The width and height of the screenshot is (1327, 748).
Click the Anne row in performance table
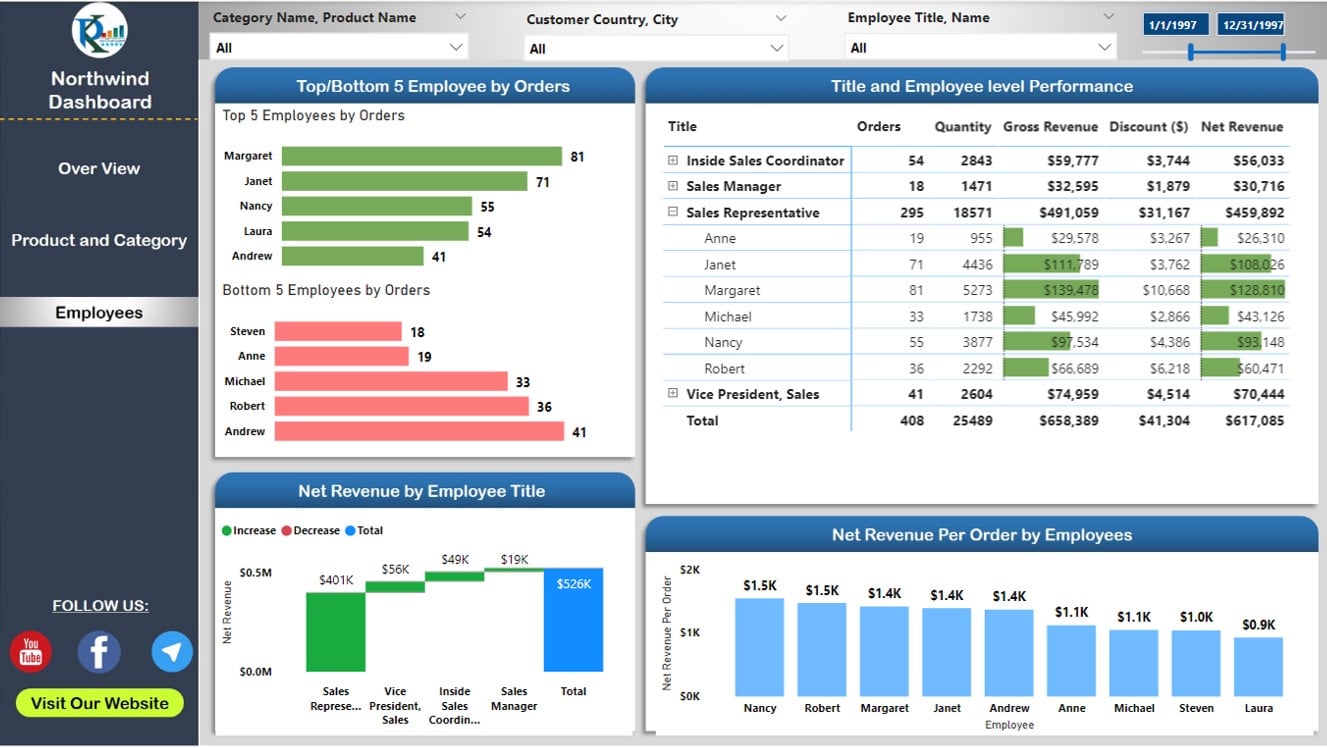pos(977,238)
